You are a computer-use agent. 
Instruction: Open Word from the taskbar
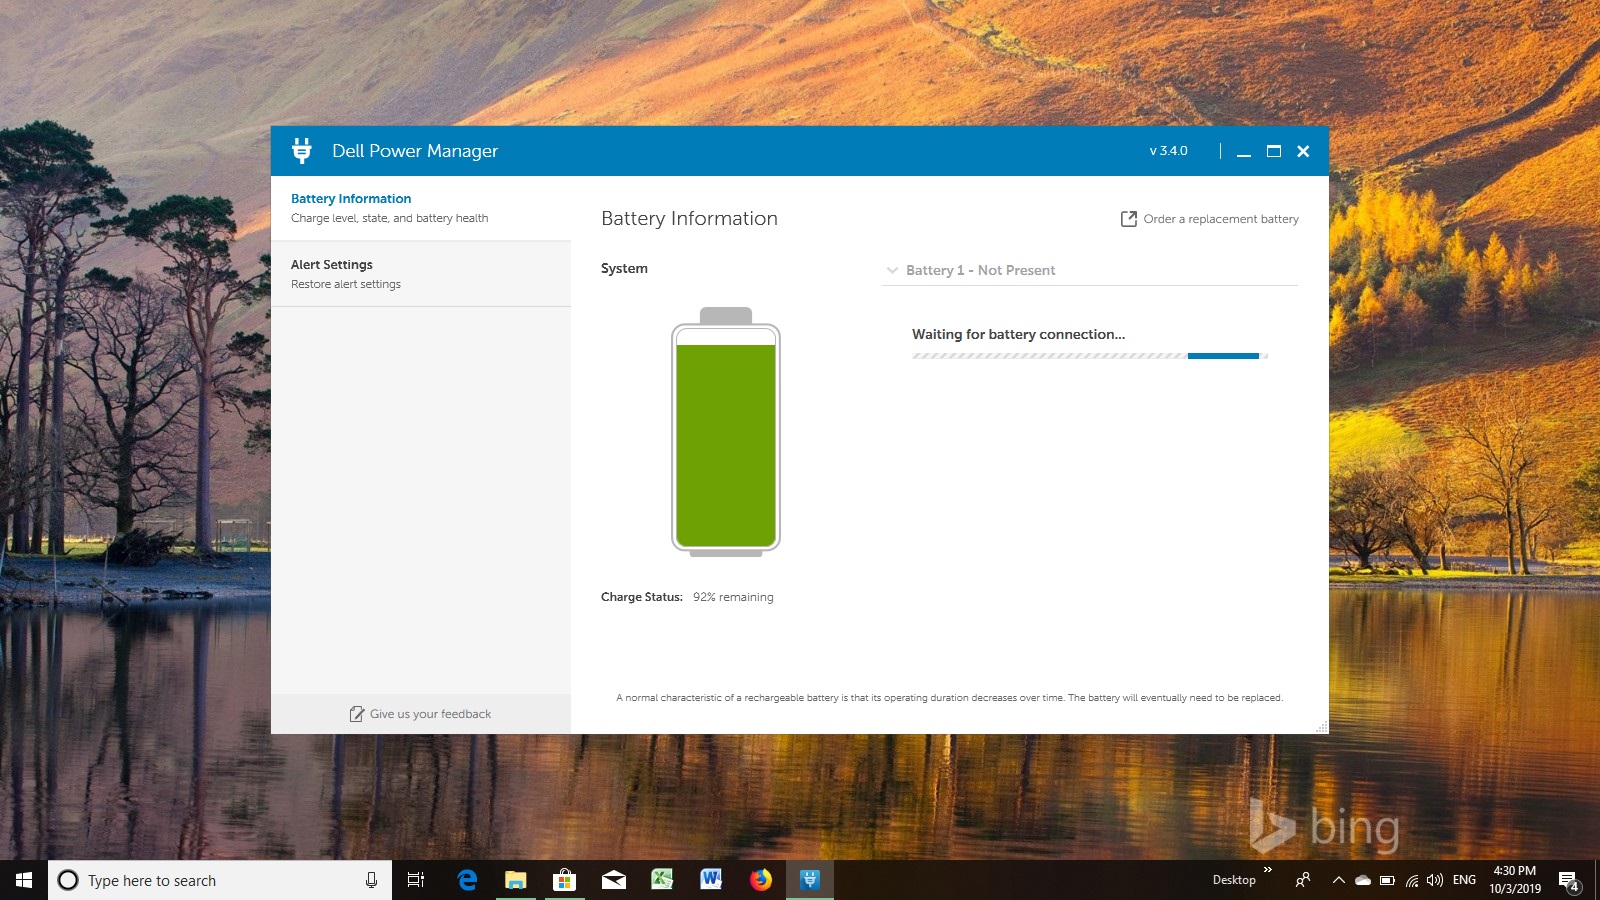click(711, 880)
